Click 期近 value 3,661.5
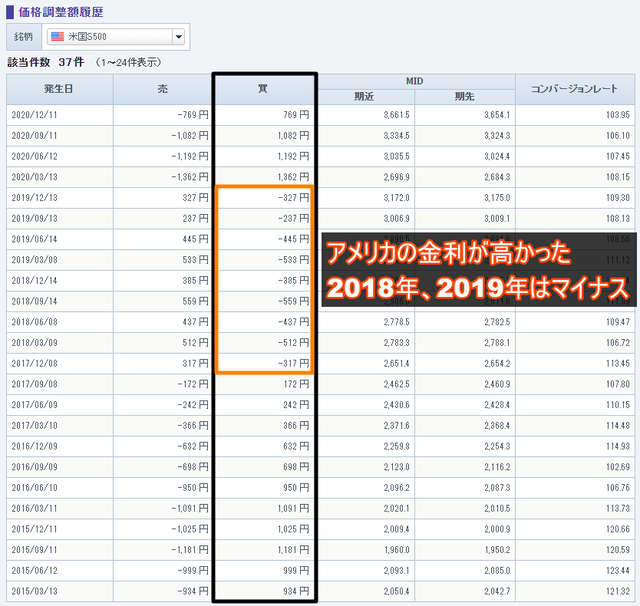The height and width of the screenshot is (606, 640). tap(396, 115)
